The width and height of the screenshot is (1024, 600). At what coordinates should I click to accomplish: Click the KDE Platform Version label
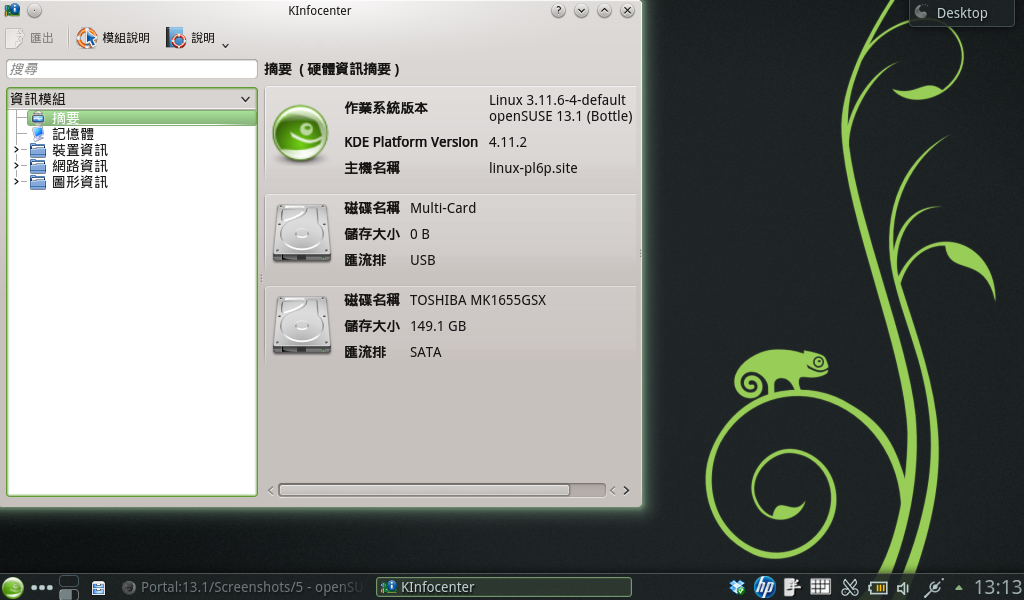coord(411,142)
